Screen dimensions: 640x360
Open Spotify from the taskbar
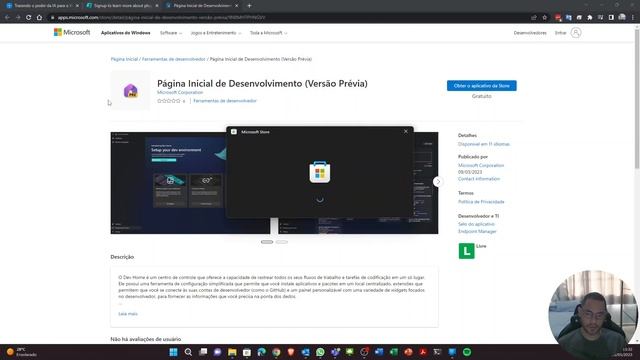tap(467, 352)
